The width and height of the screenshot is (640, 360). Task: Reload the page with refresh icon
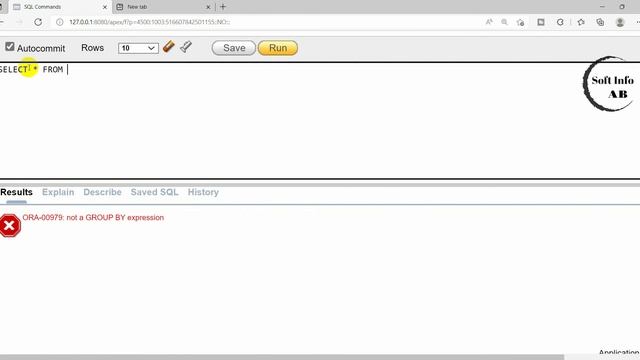[x=38, y=22]
